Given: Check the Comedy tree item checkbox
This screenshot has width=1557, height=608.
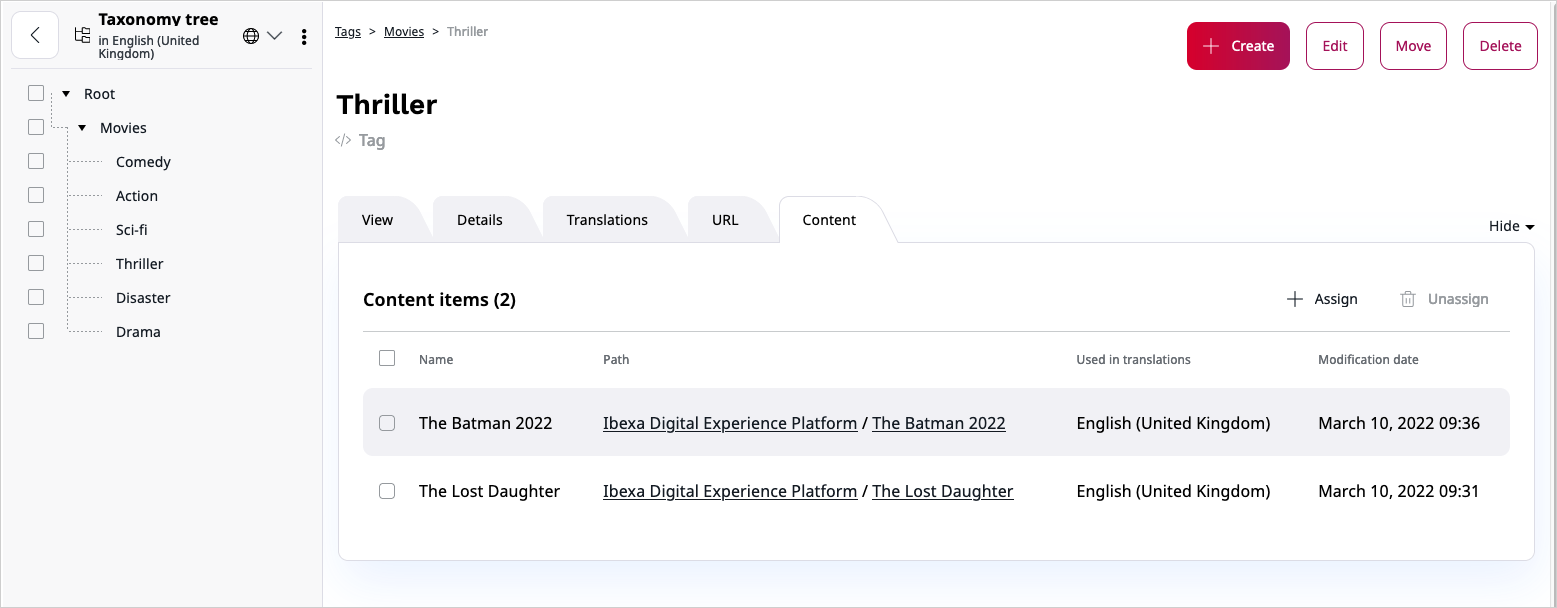Looking at the screenshot, I should [36, 161].
